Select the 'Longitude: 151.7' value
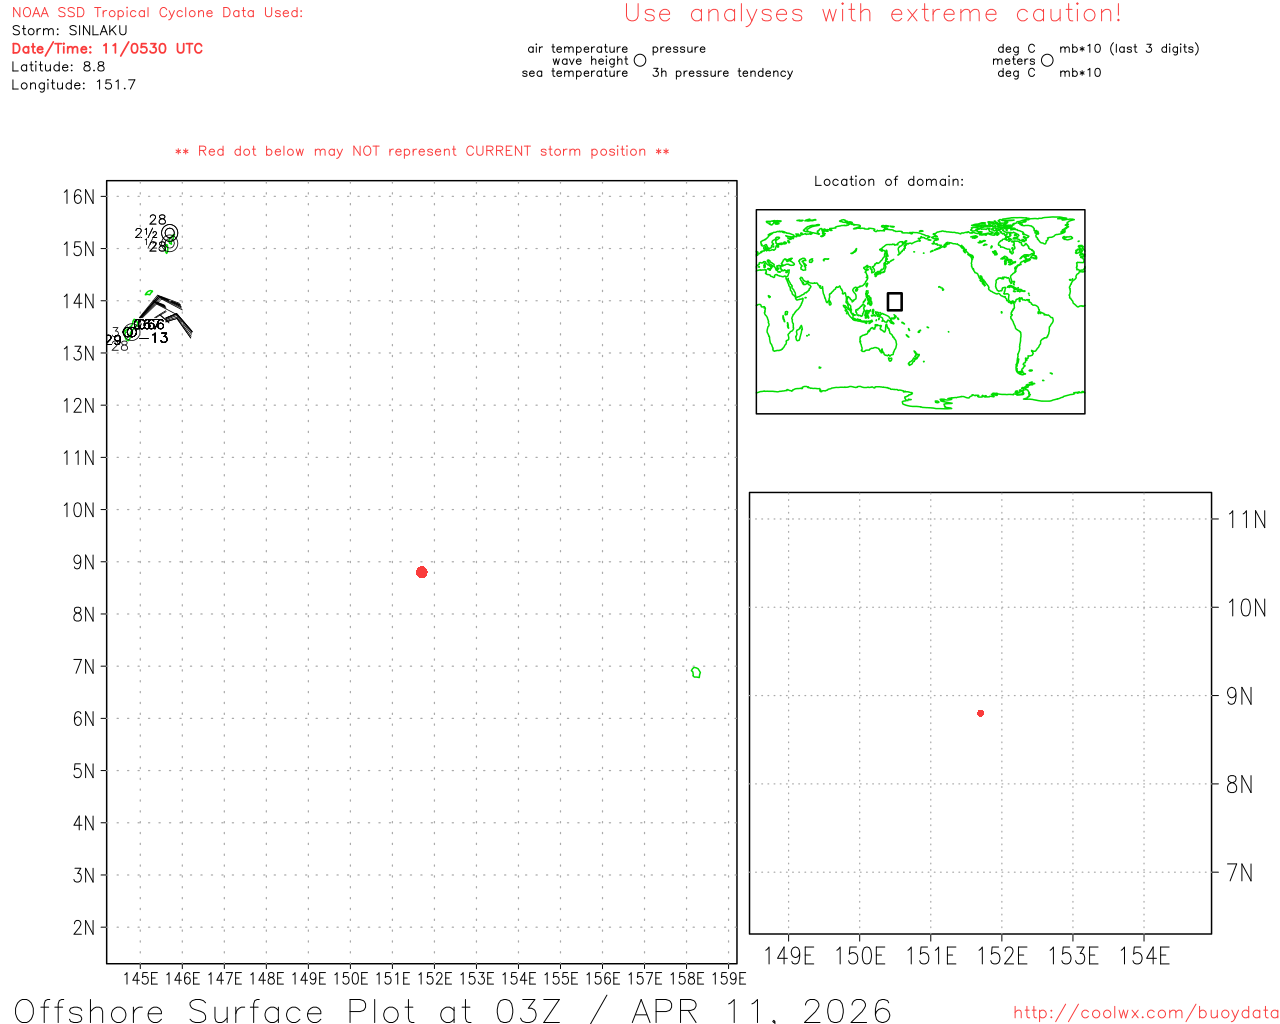Image resolution: width=1280 pixels, height=1024 pixels. (74, 85)
